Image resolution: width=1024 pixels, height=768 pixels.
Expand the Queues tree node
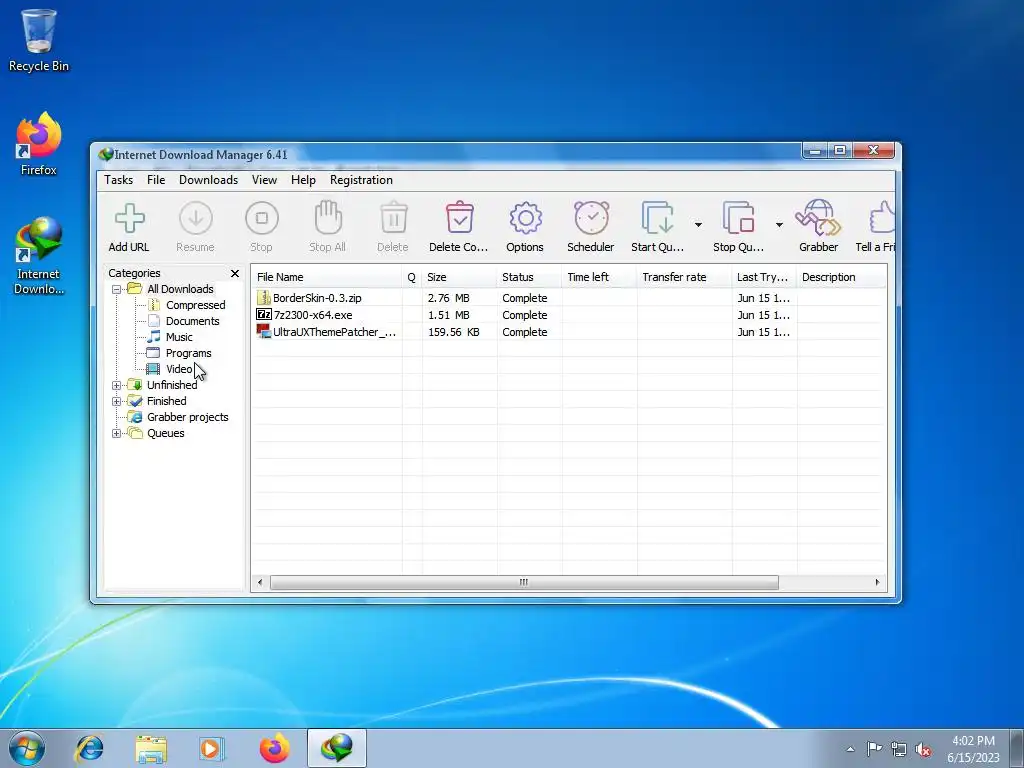pos(116,434)
